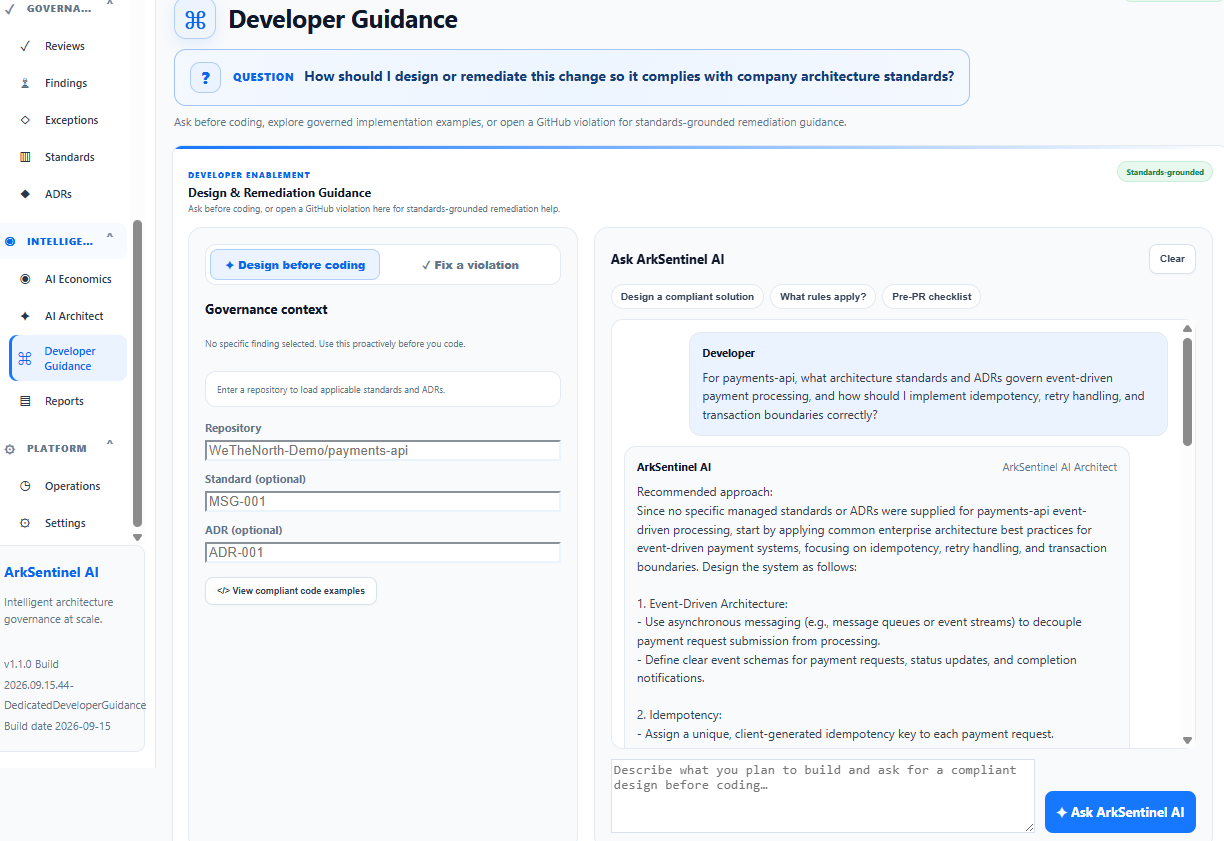Image resolution: width=1224 pixels, height=841 pixels.
Task: Click the Platform section gear icon
Action: click(x=10, y=449)
